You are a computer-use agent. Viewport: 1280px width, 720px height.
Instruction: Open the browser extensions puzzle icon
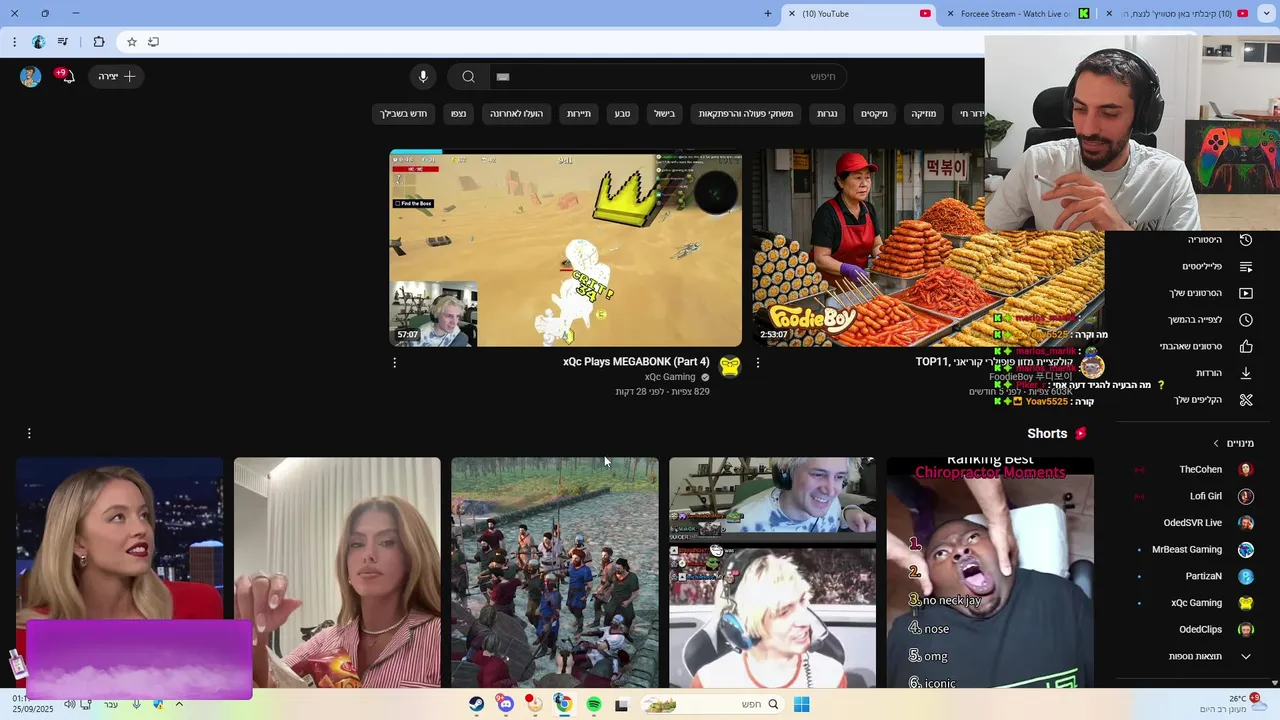[99, 42]
